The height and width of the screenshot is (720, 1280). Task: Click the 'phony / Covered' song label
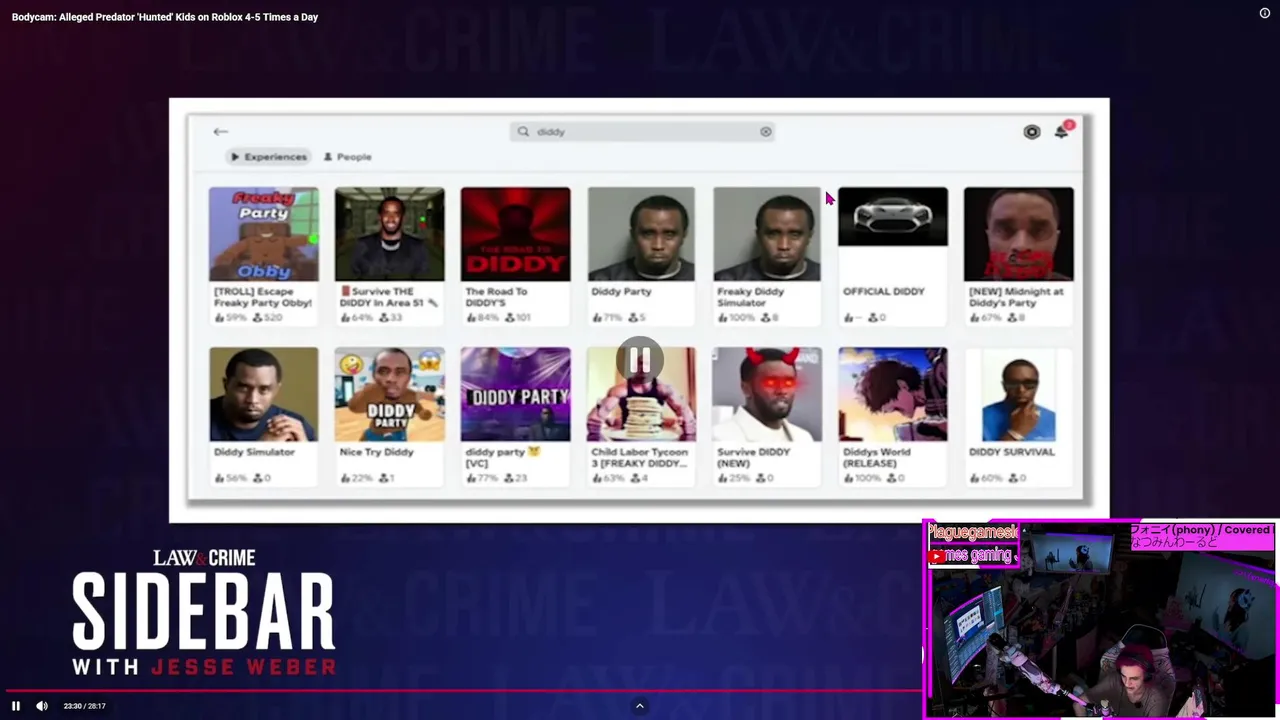[1200, 536]
